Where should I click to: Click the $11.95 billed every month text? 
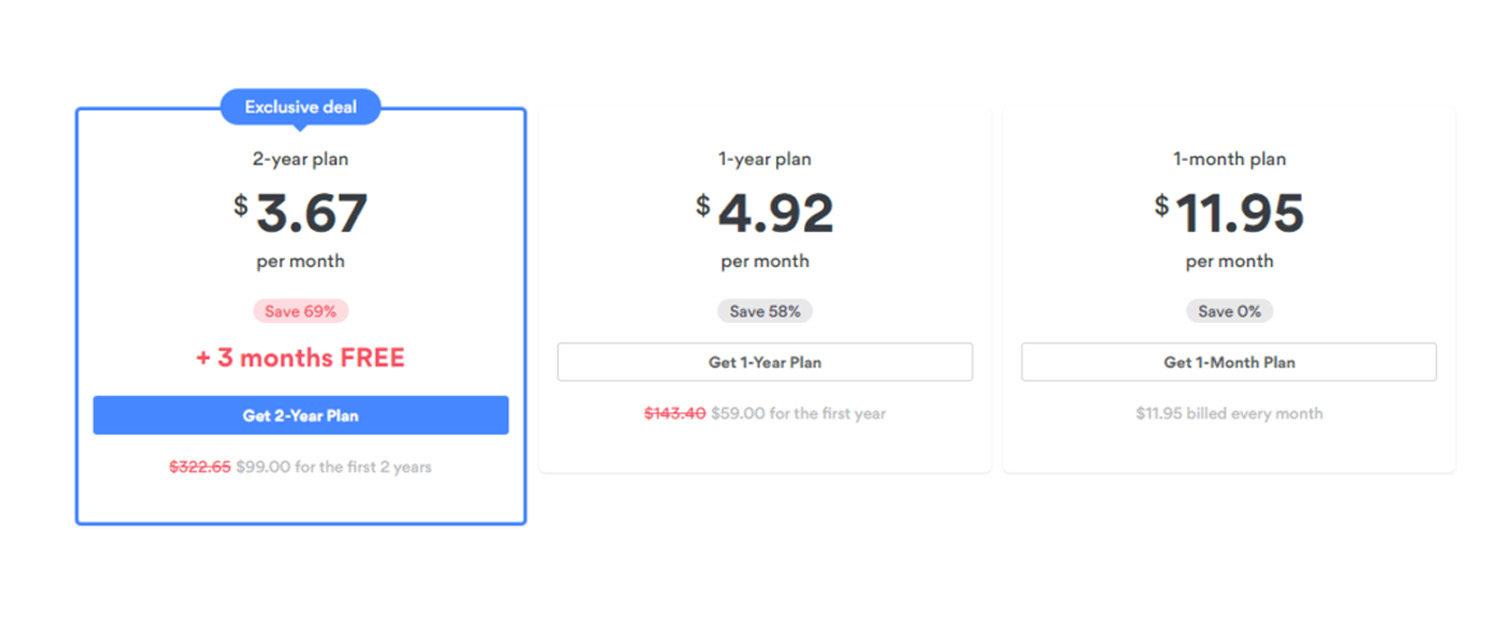pos(1229,413)
